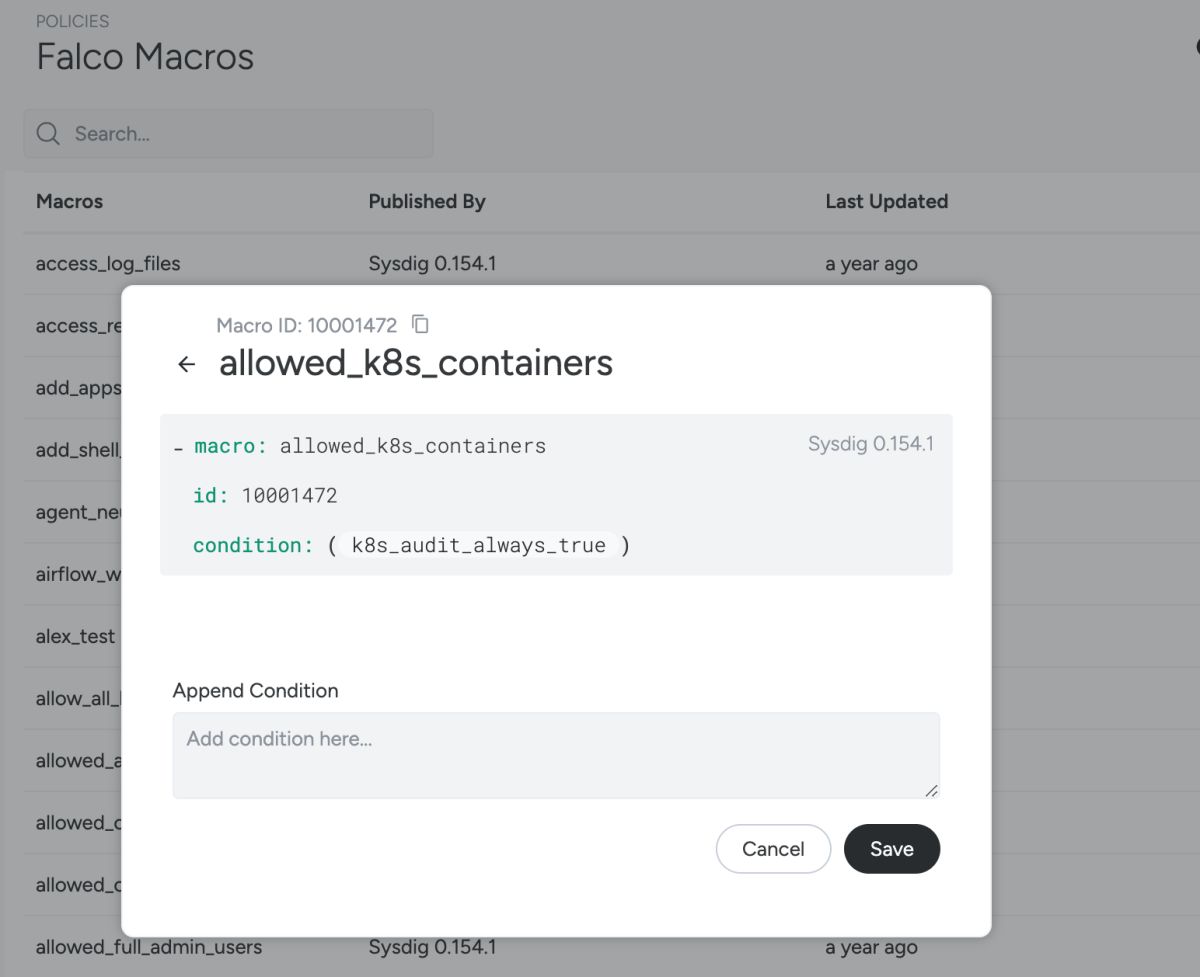Click the Append Condition resize handle

point(931,790)
